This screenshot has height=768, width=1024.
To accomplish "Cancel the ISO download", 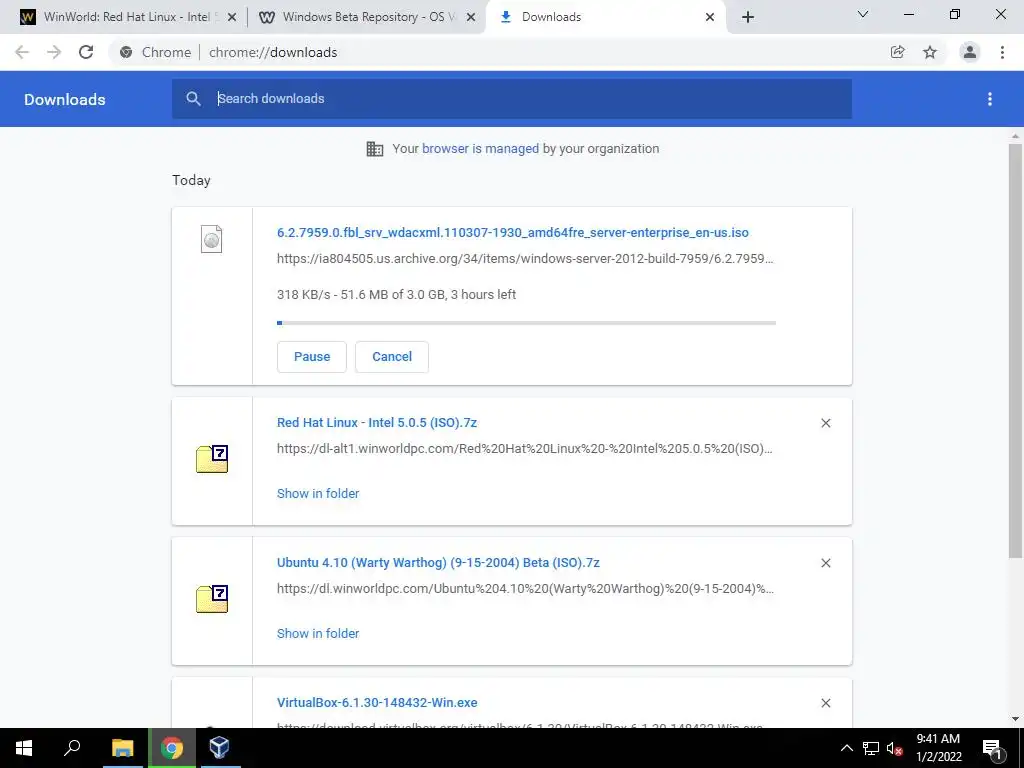I will (x=392, y=357).
